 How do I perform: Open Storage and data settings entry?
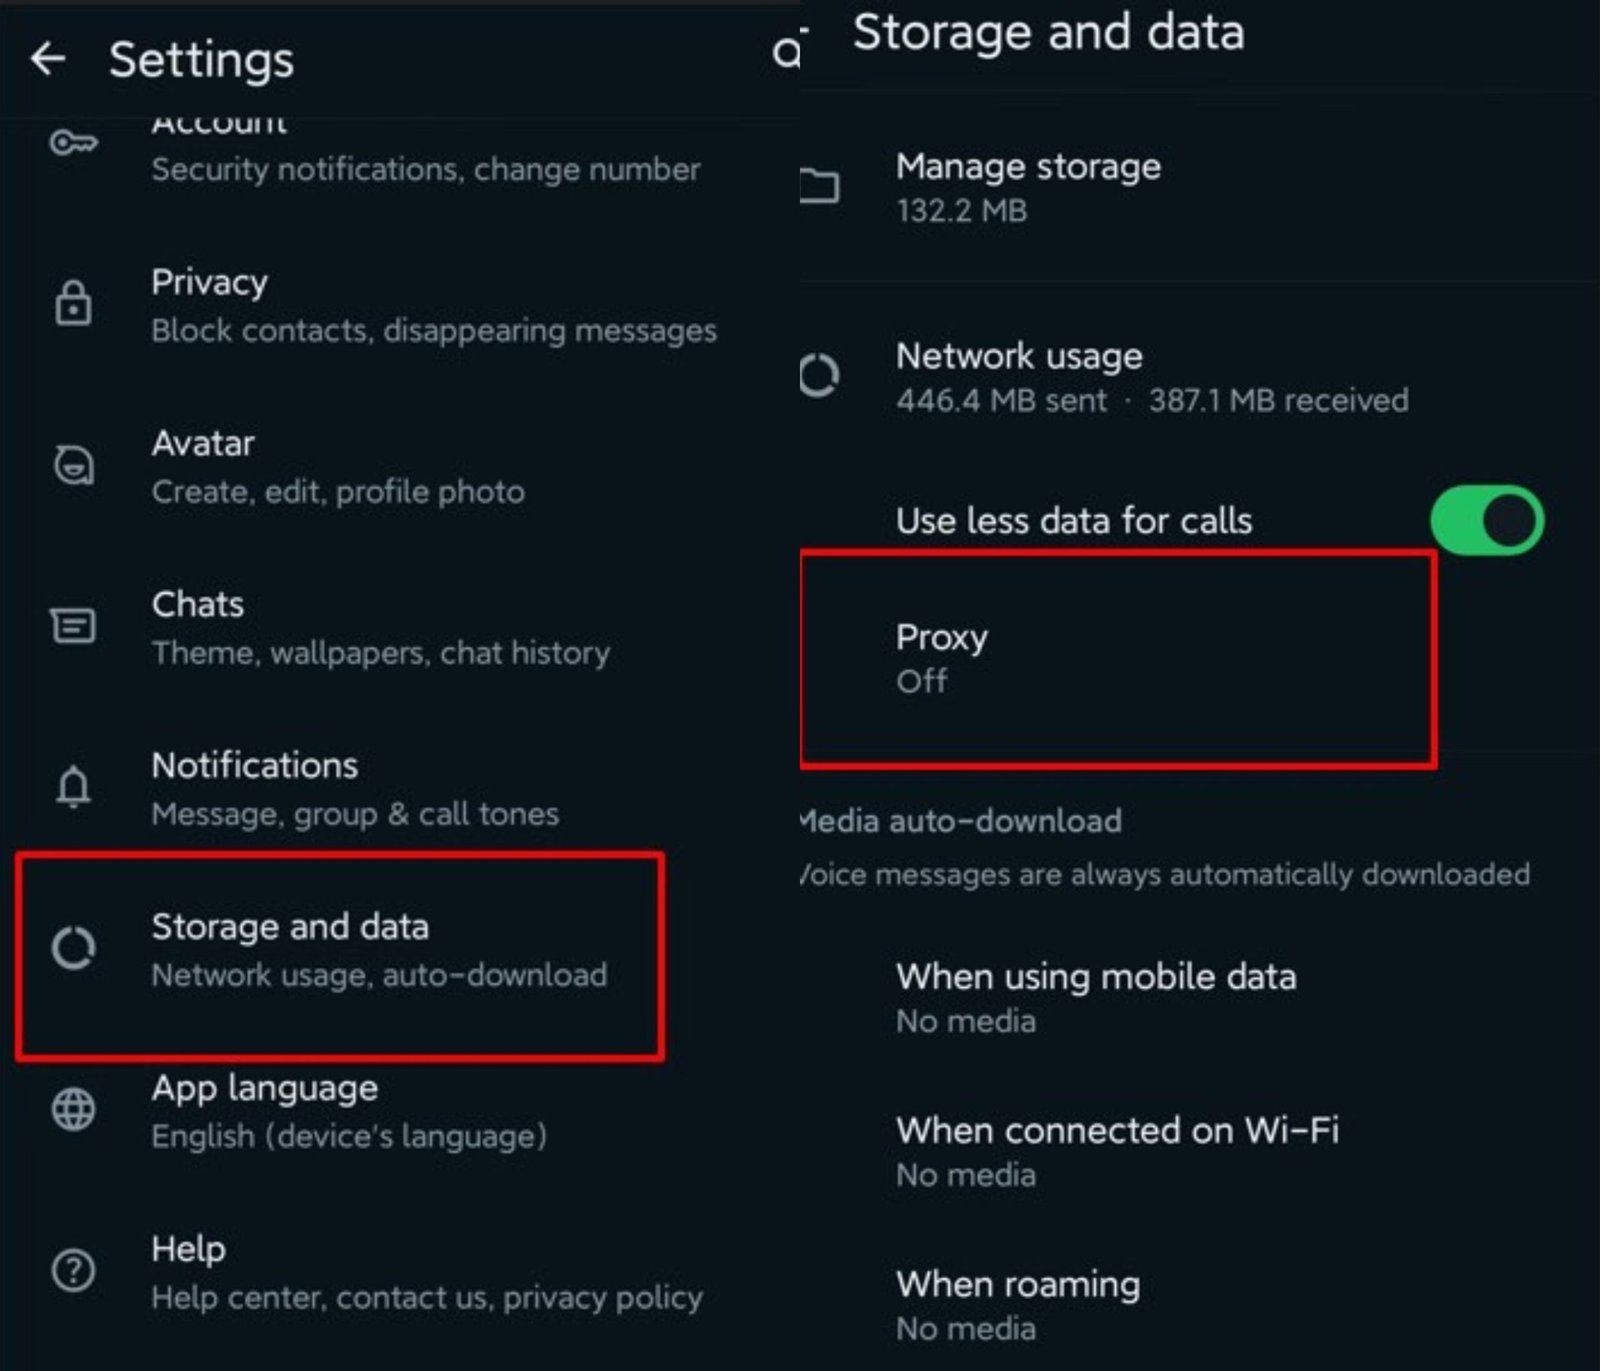(340, 950)
